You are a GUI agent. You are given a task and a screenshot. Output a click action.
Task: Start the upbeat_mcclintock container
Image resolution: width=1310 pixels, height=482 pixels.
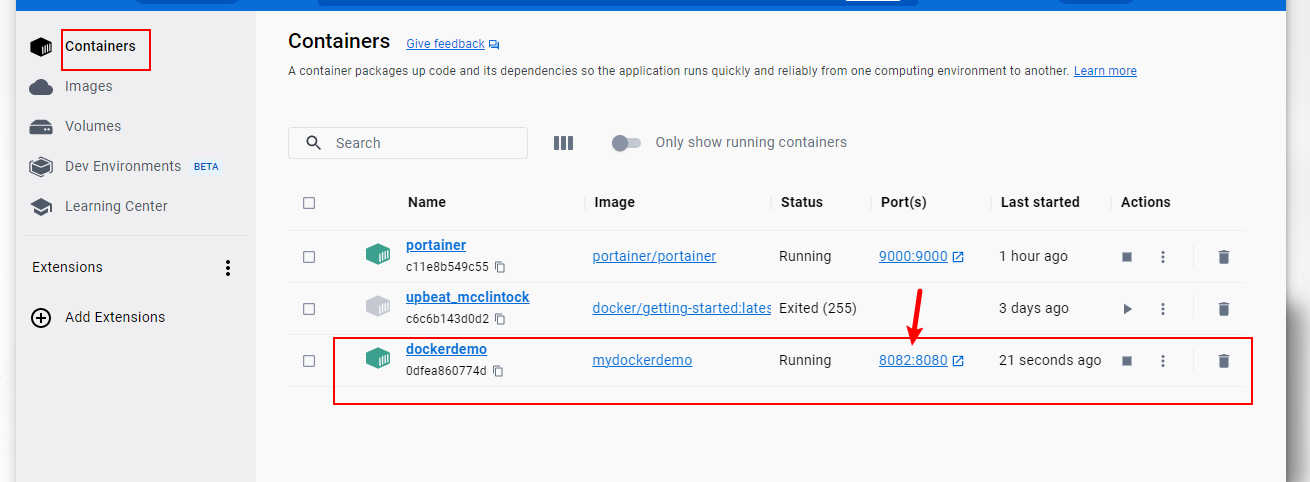1127,309
